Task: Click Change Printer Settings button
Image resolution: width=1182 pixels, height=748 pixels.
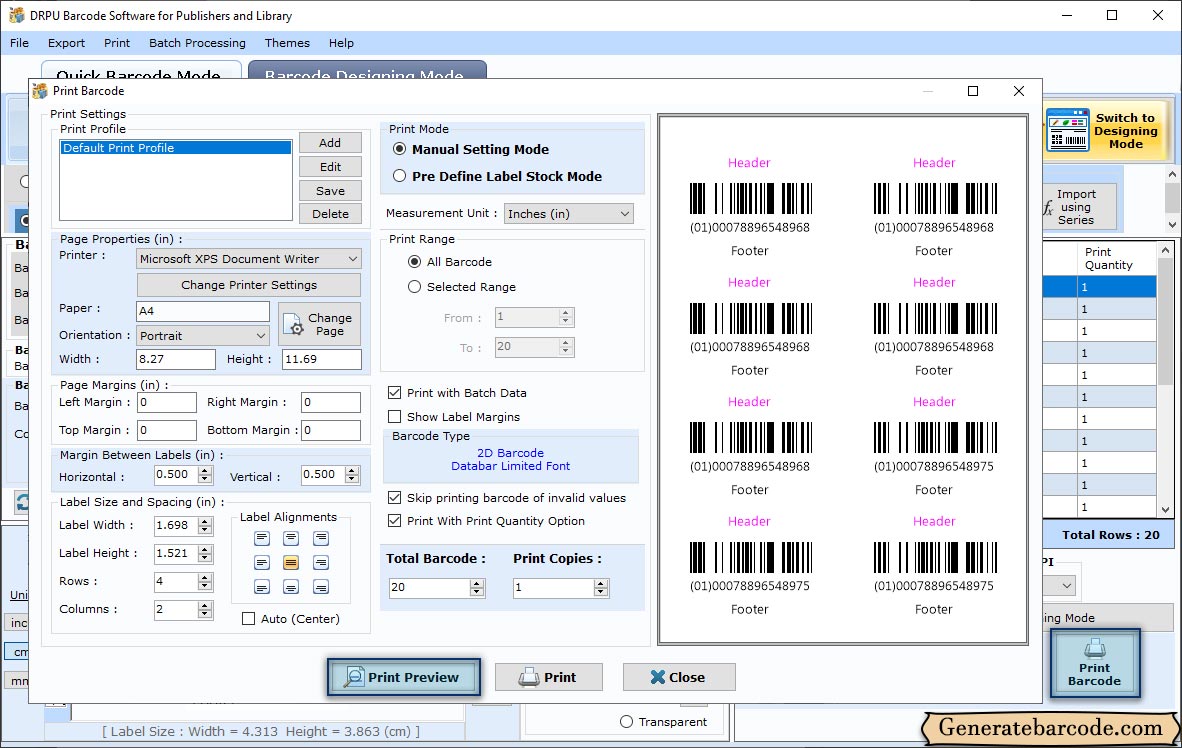Action: (249, 285)
